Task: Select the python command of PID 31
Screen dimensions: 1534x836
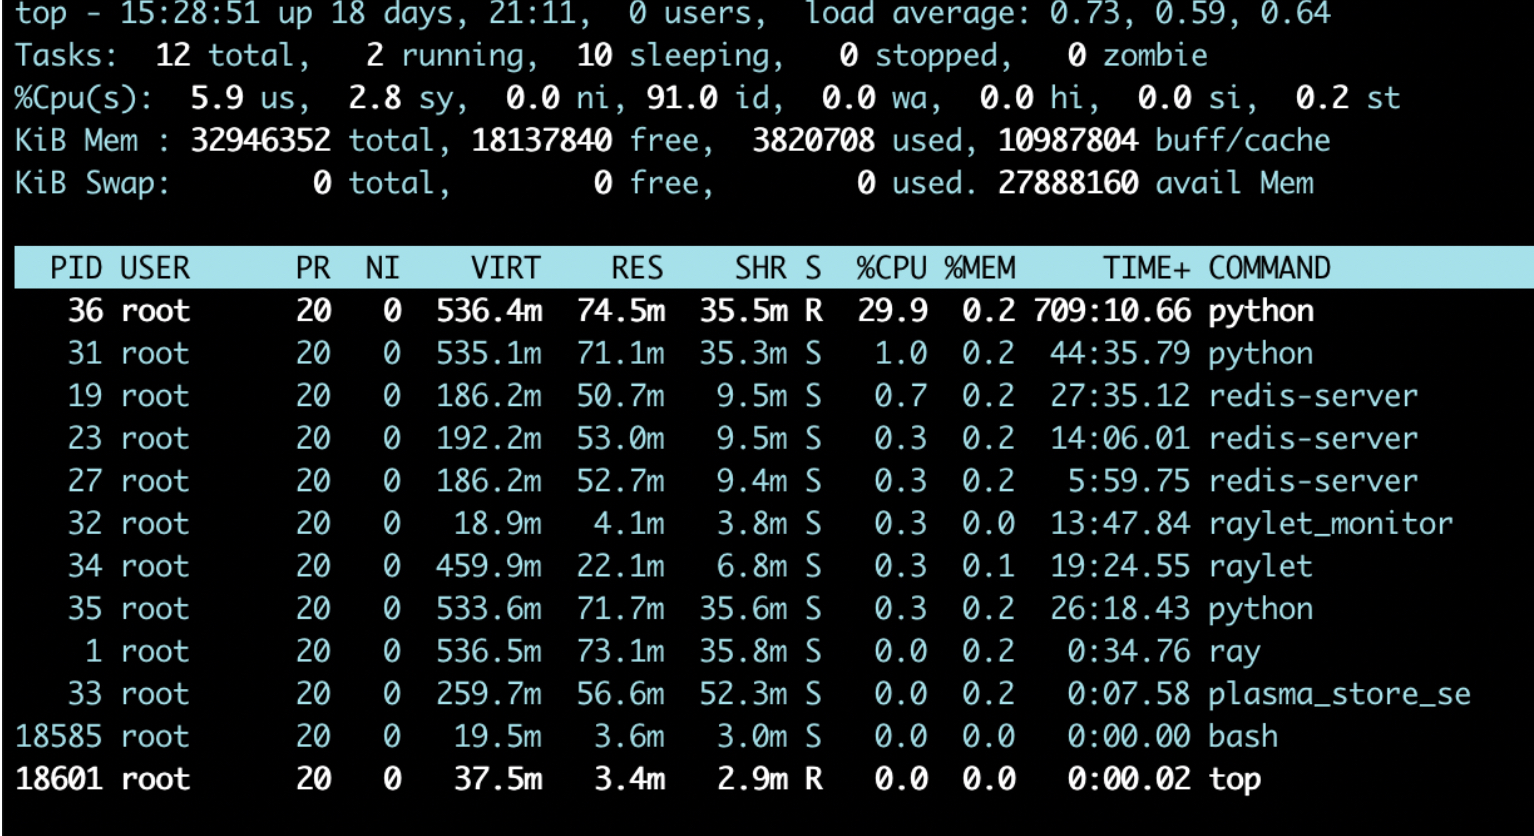Action: point(1261,354)
